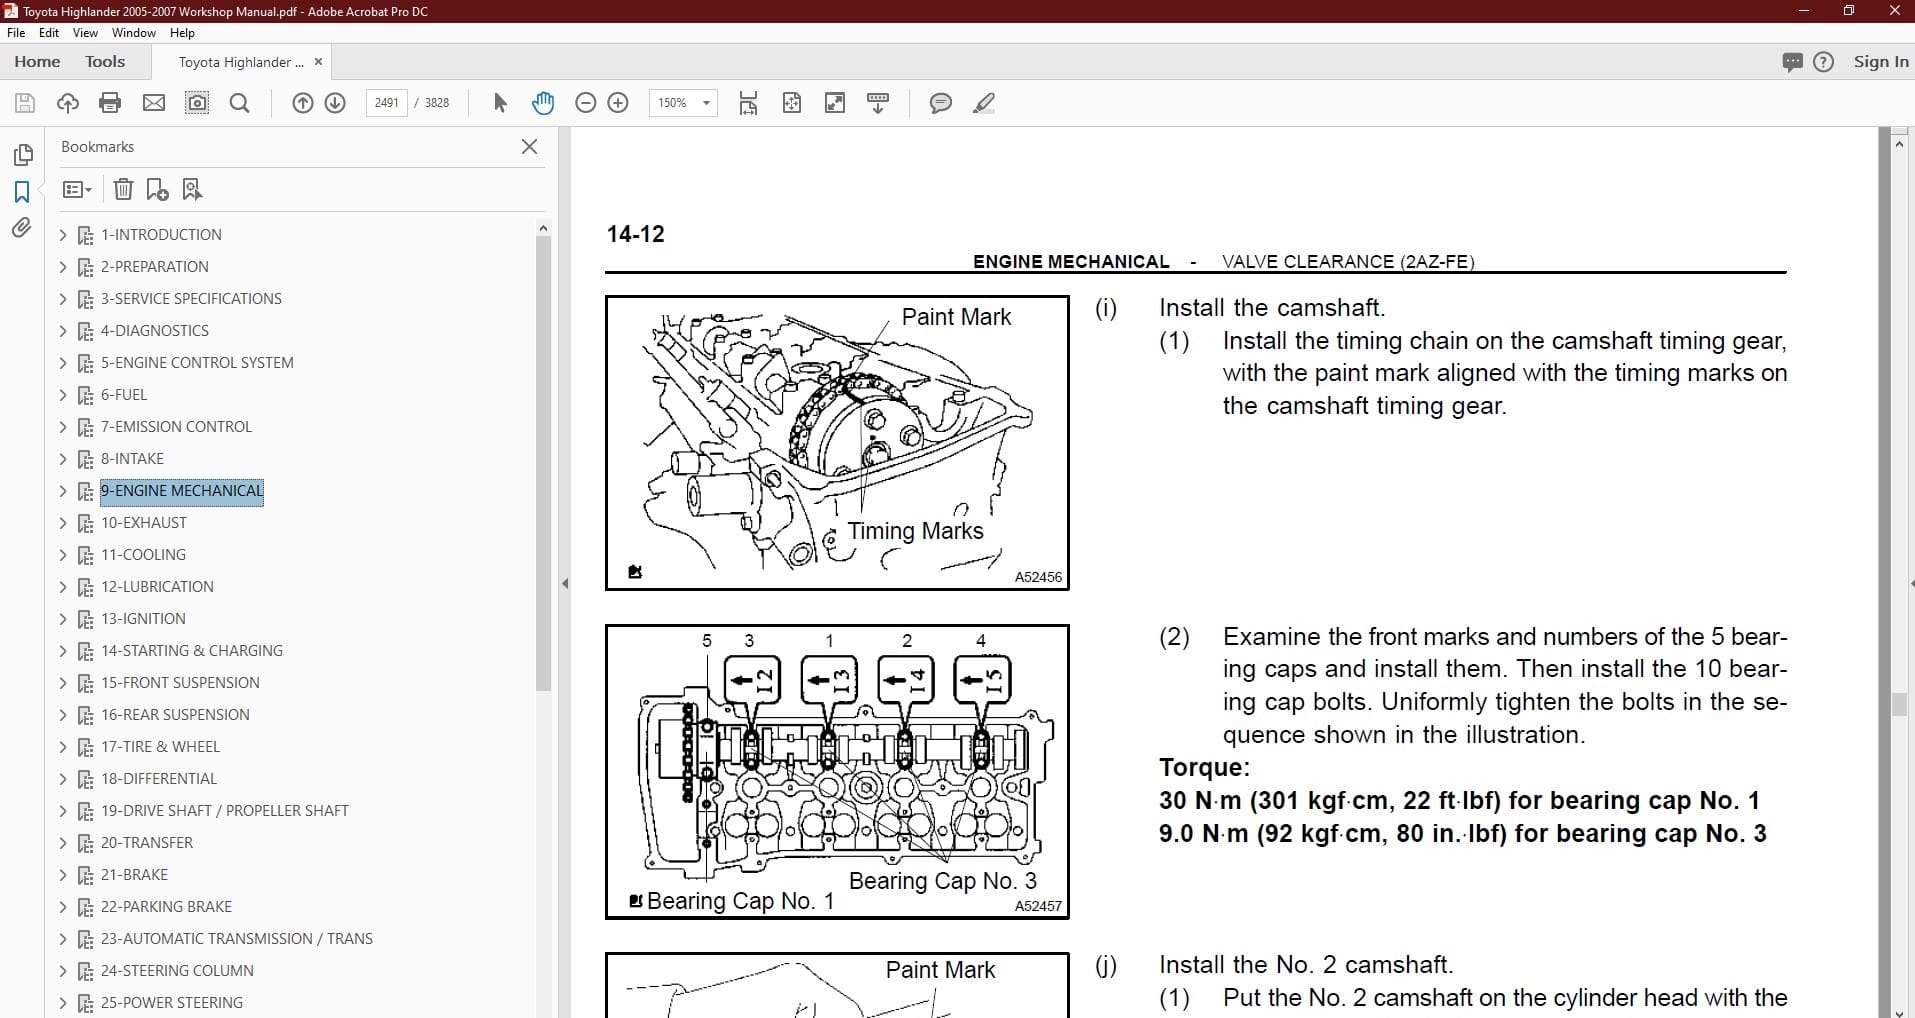Screen dimensions: 1915x1018
Task: Switch to the Tools tab
Action: pos(105,62)
